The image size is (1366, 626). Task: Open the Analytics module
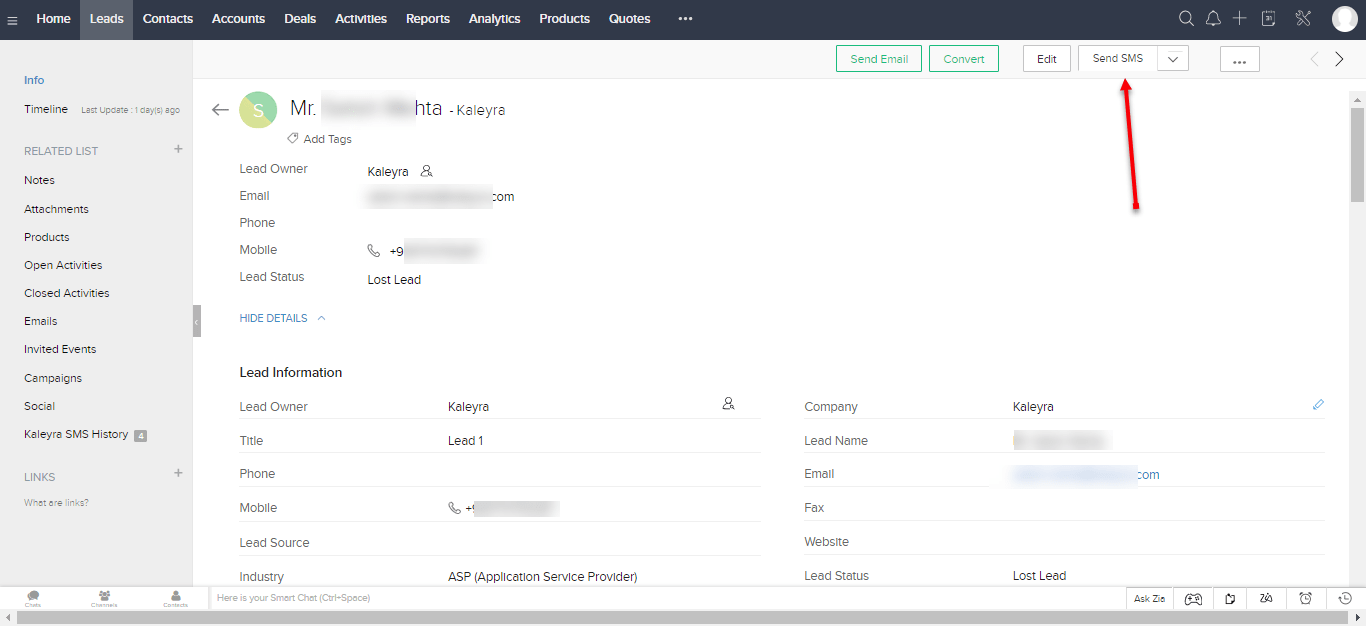tap(494, 18)
